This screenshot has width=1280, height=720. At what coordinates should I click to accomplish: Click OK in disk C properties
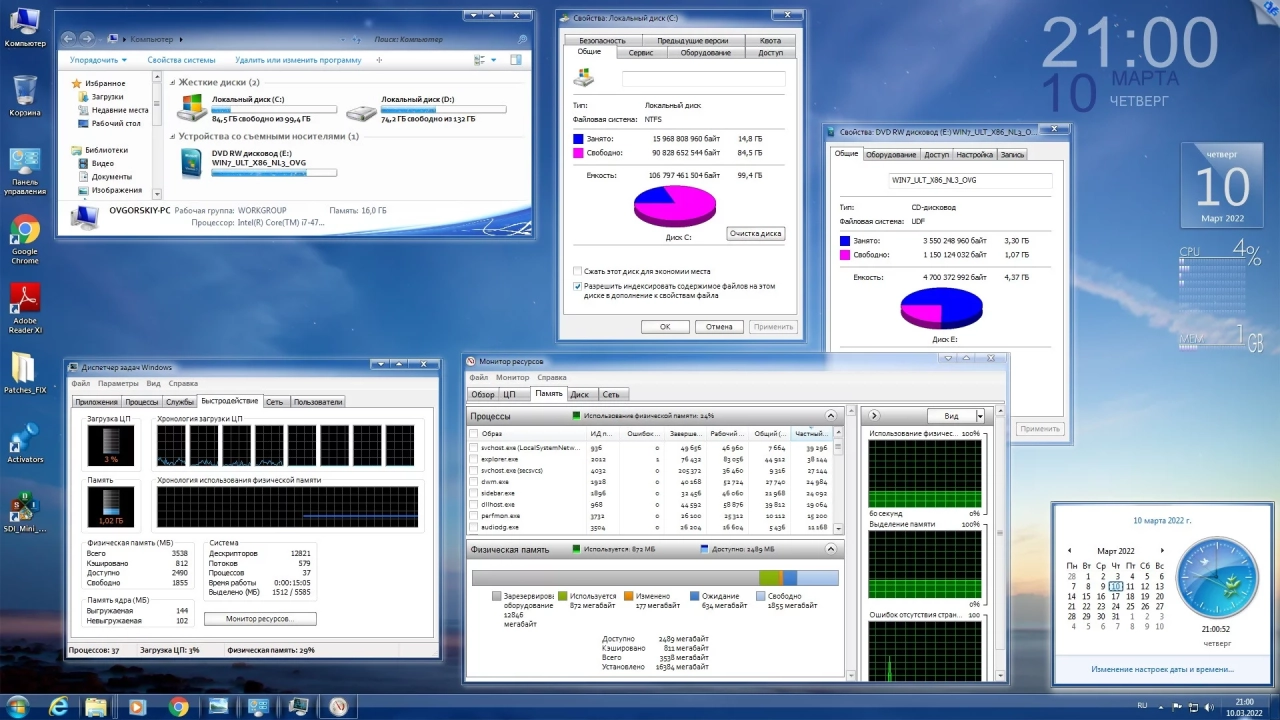point(665,327)
